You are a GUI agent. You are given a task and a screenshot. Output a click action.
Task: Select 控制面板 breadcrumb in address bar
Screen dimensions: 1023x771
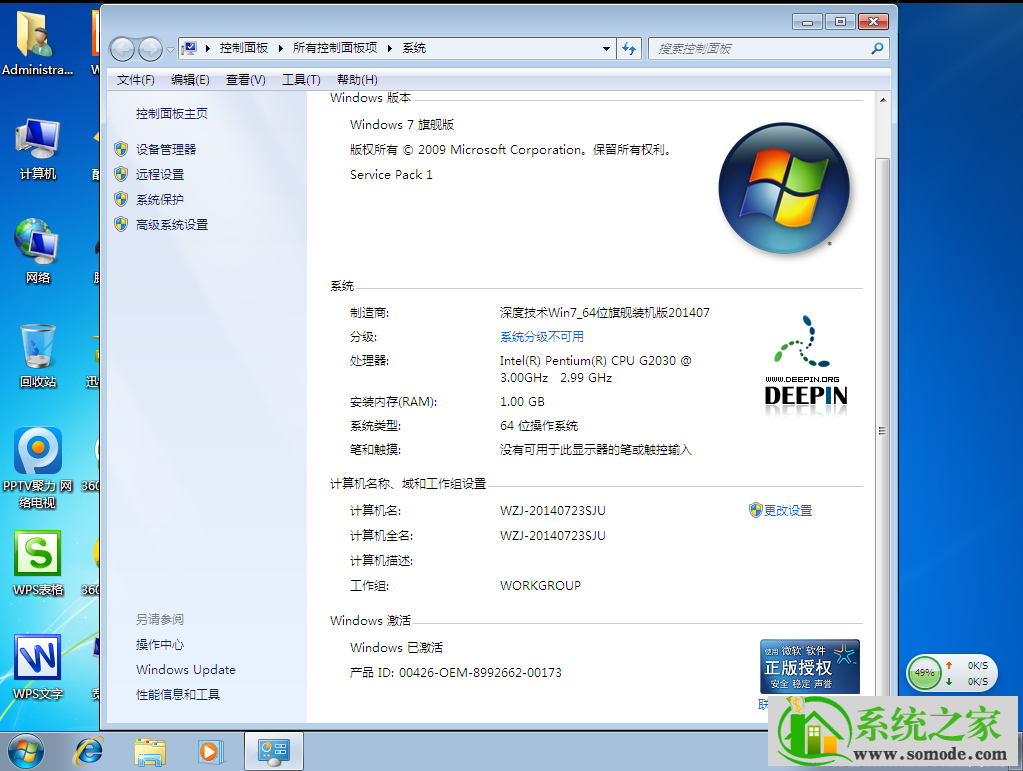point(244,48)
